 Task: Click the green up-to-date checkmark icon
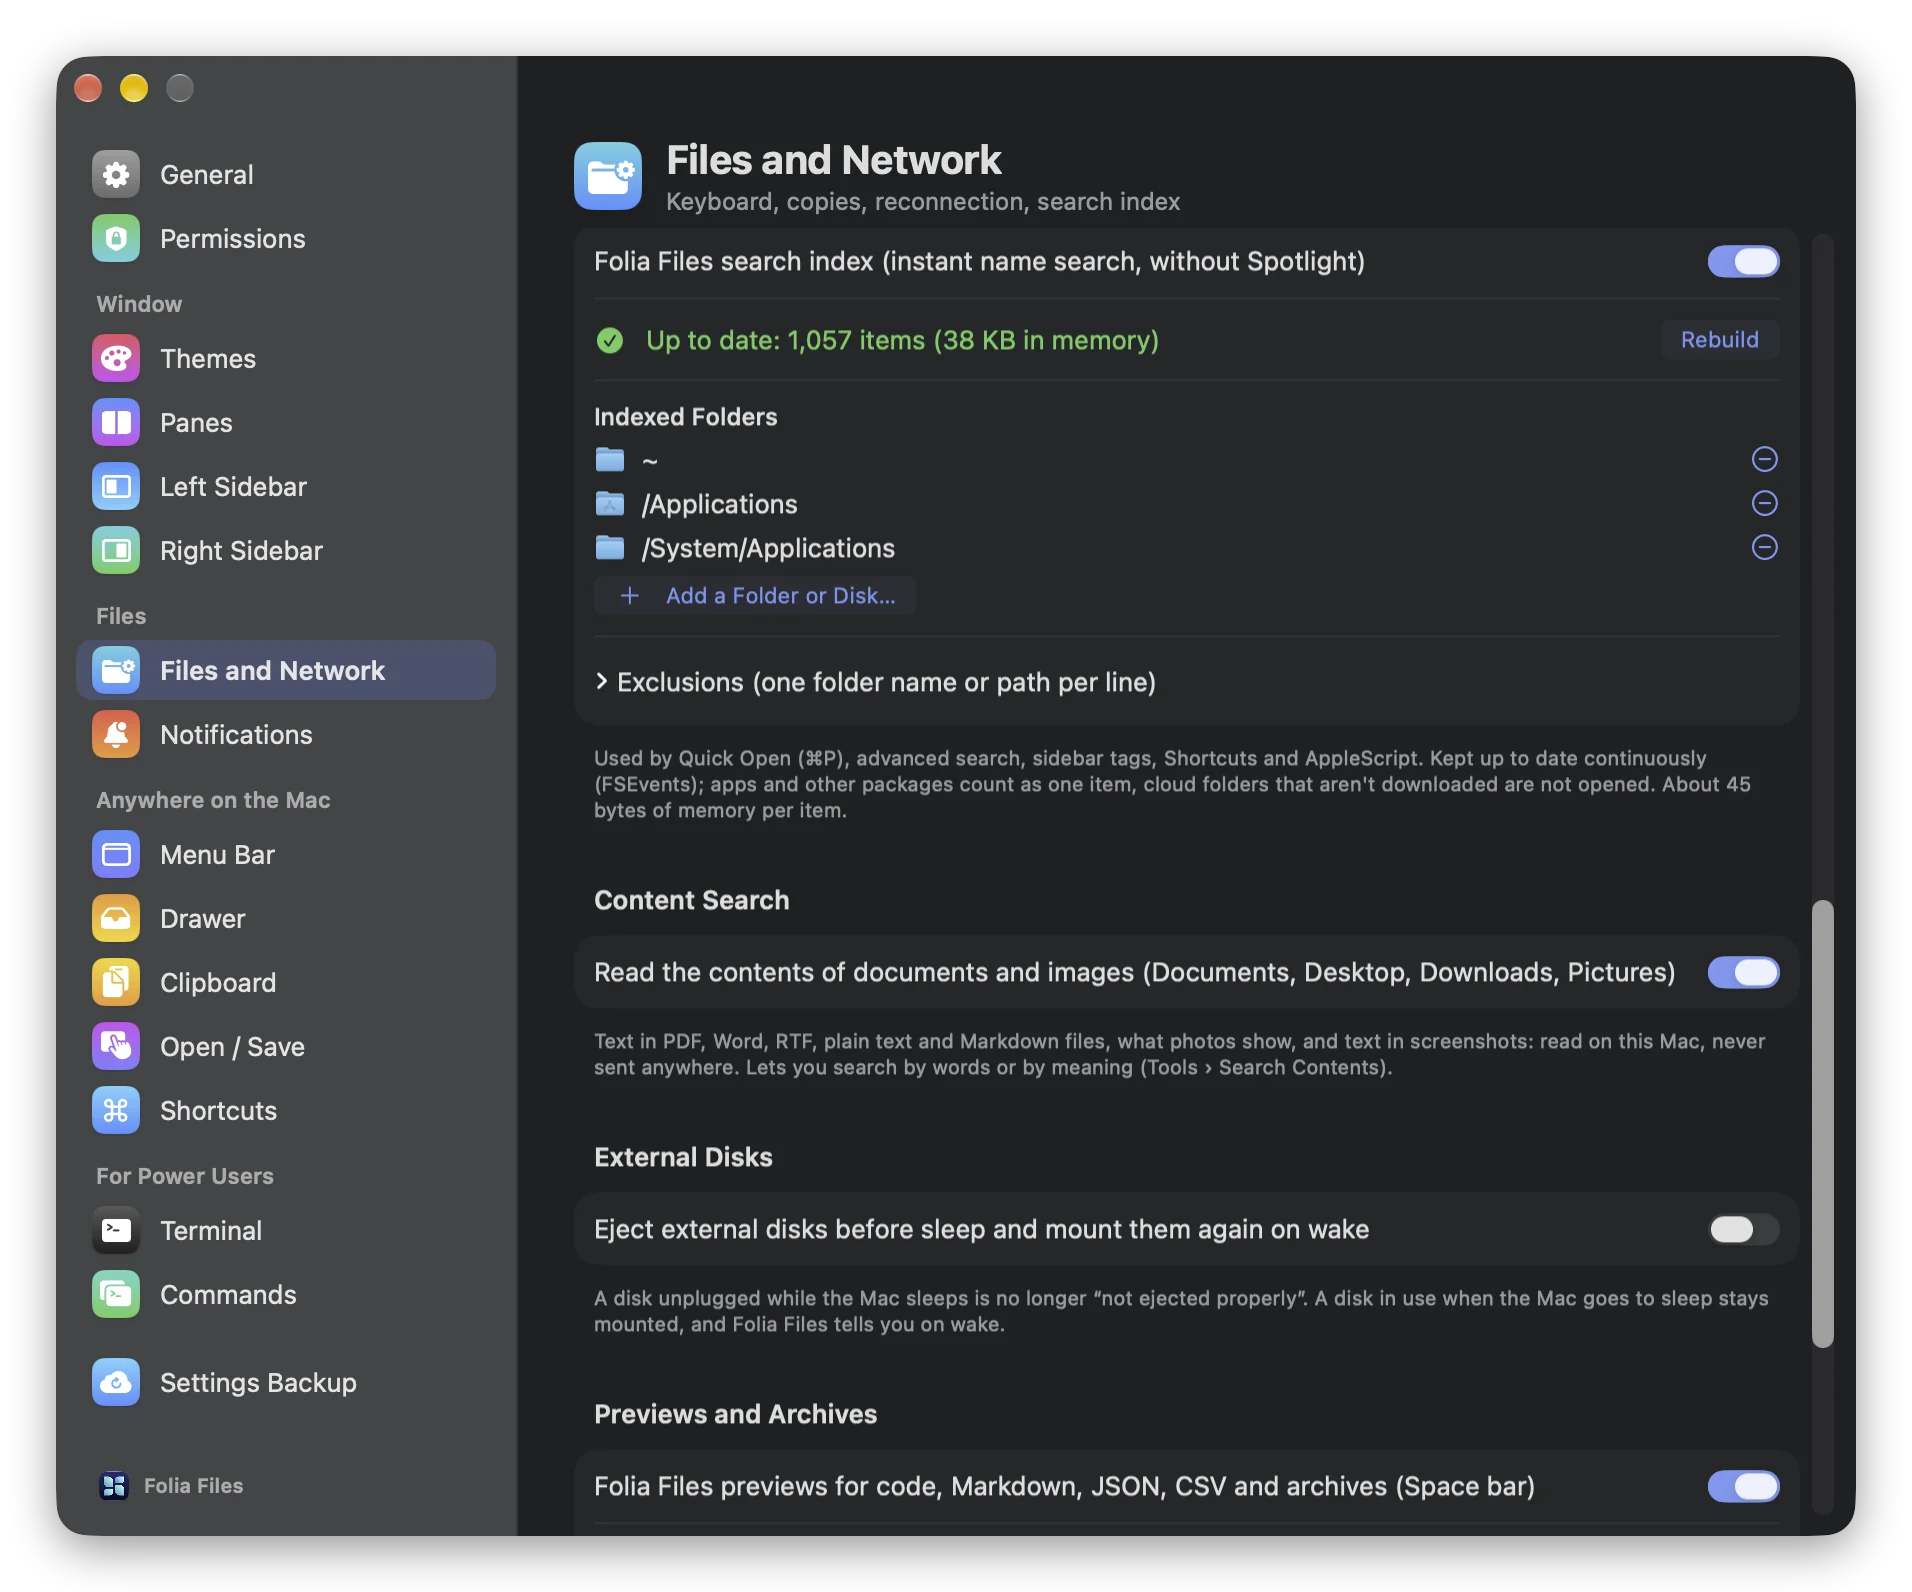click(x=610, y=341)
